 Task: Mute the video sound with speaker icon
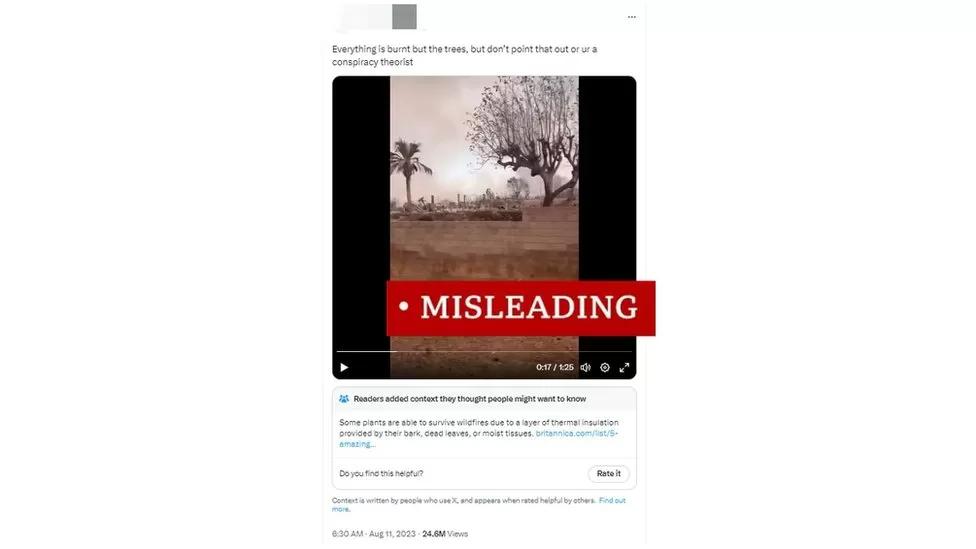tap(586, 367)
